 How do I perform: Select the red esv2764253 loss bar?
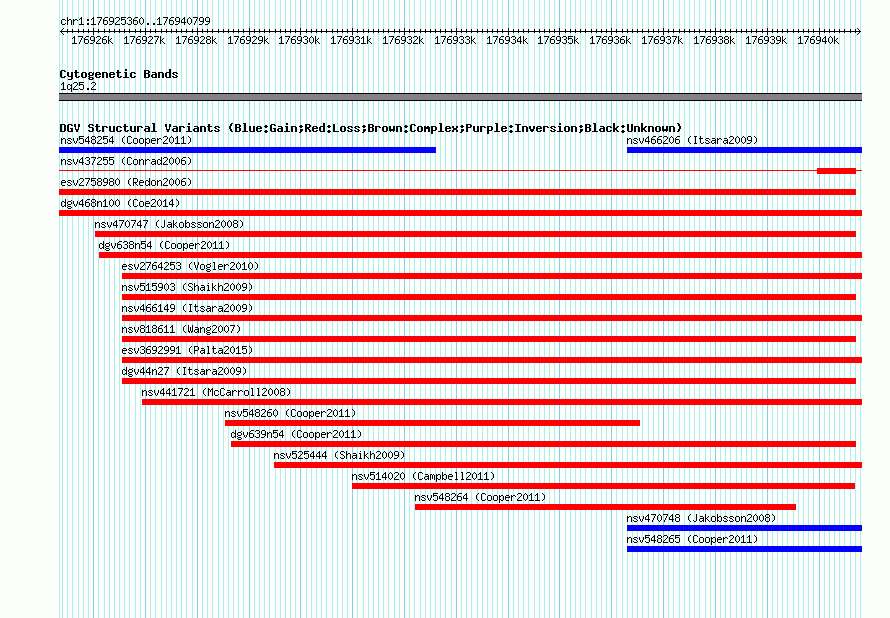[492, 276]
